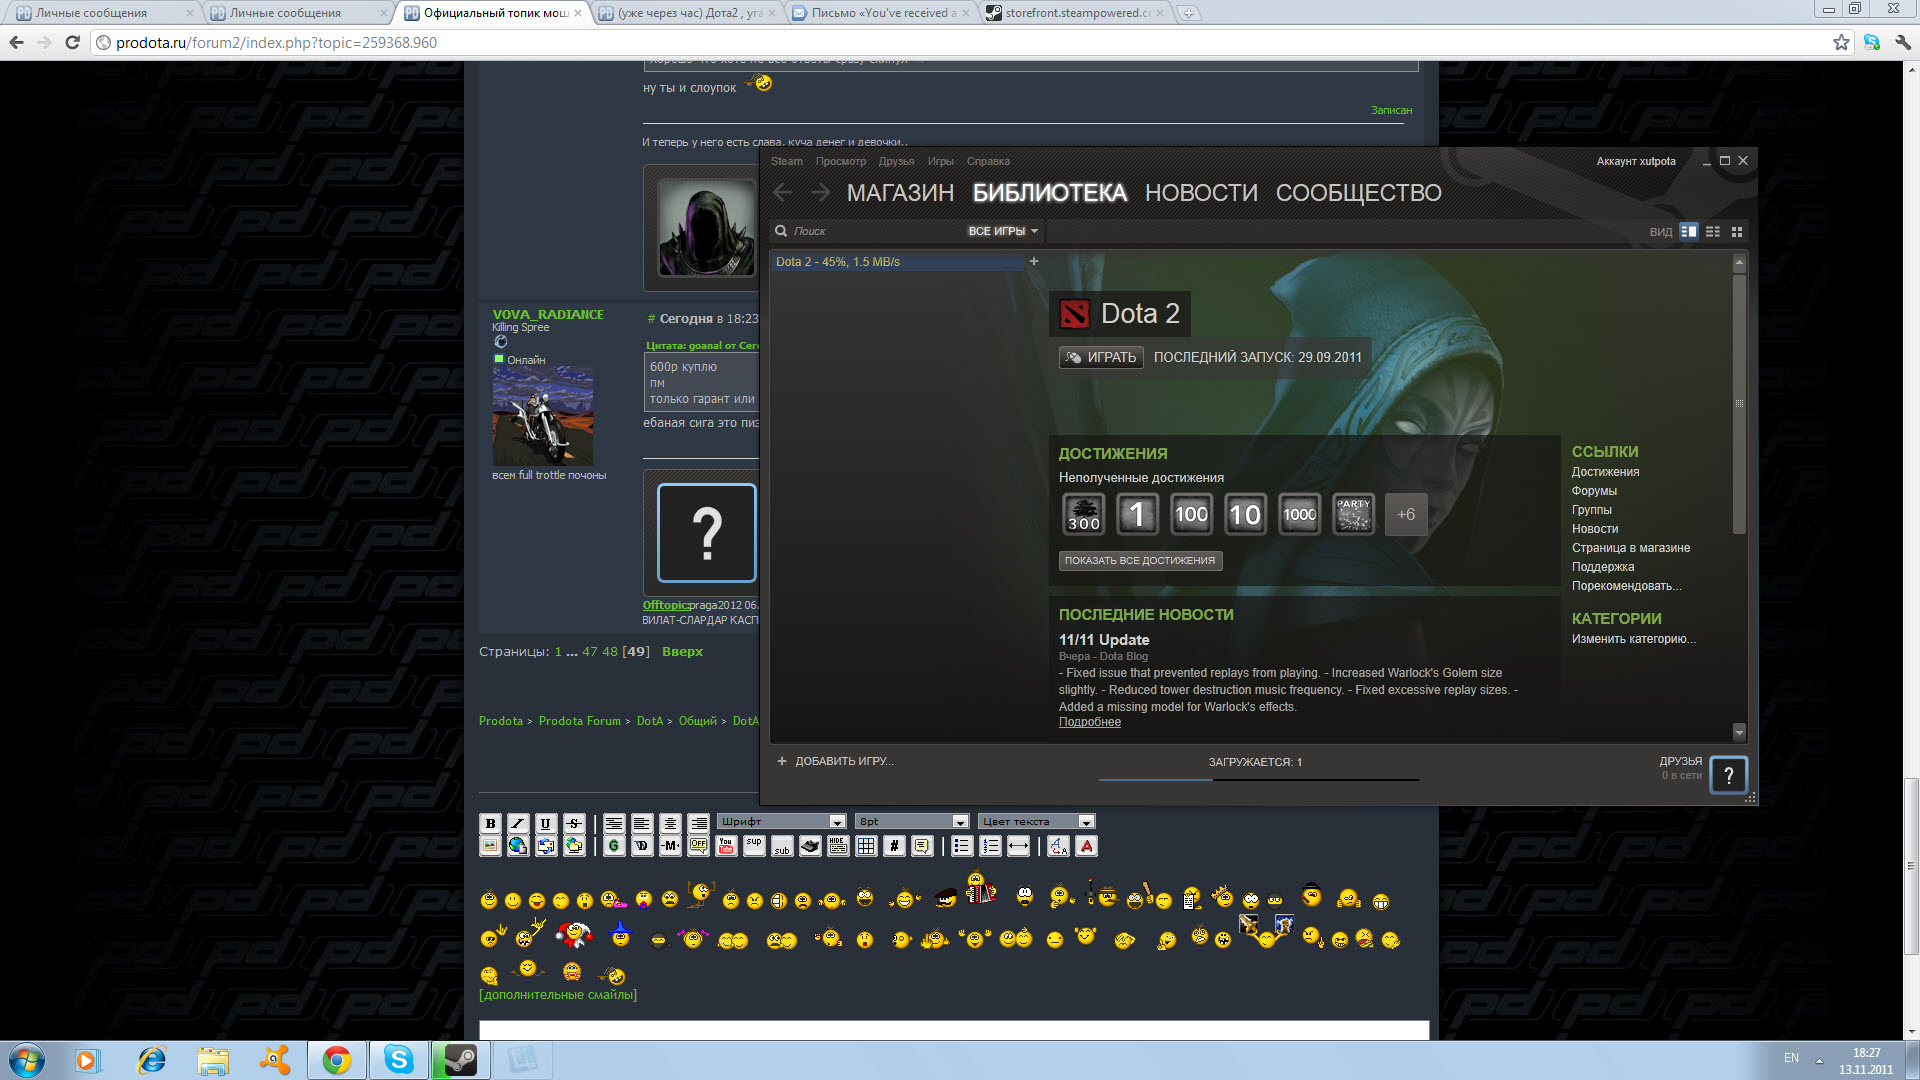Switch Steam library to grid view
1920x1080 pixels.
coord(1737,231)
